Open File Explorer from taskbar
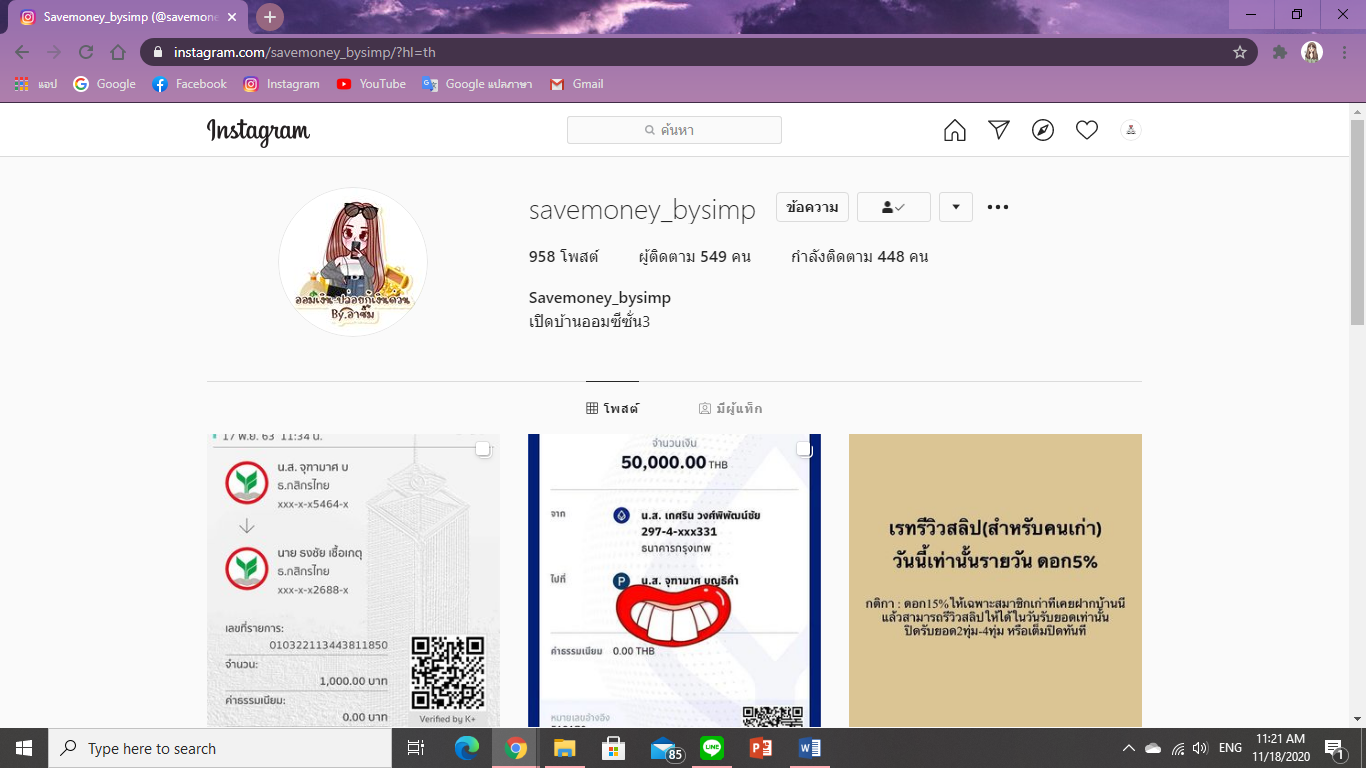 pyautogui.click(x=565, y=748)
